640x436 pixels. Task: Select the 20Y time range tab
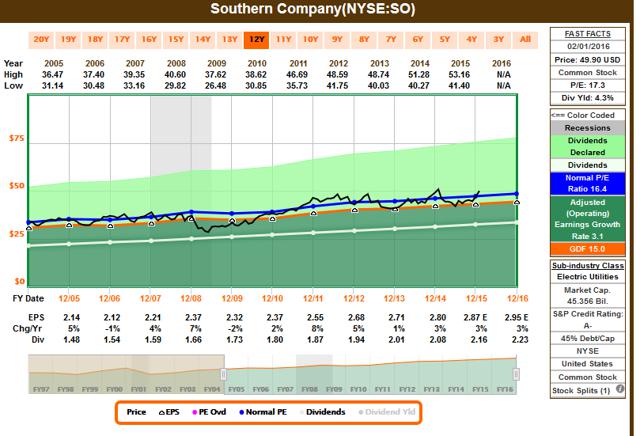click(x=41, y=40)
